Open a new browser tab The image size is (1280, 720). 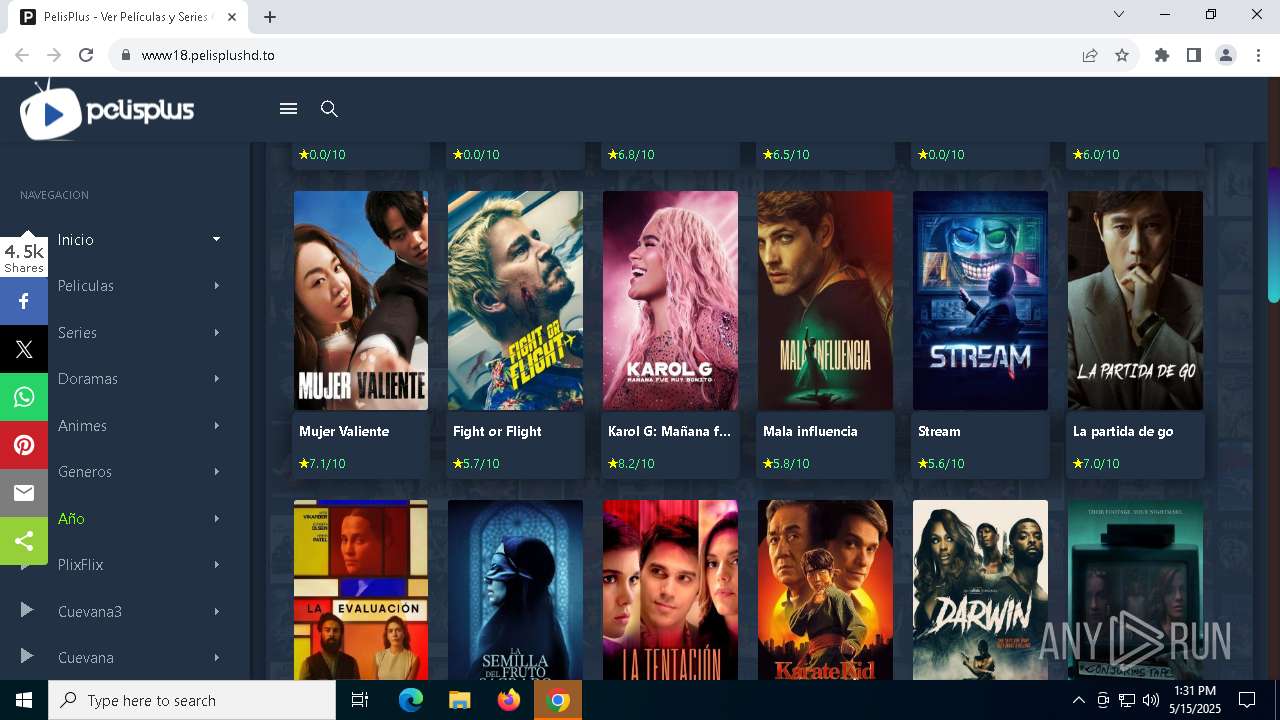[270, 17]
